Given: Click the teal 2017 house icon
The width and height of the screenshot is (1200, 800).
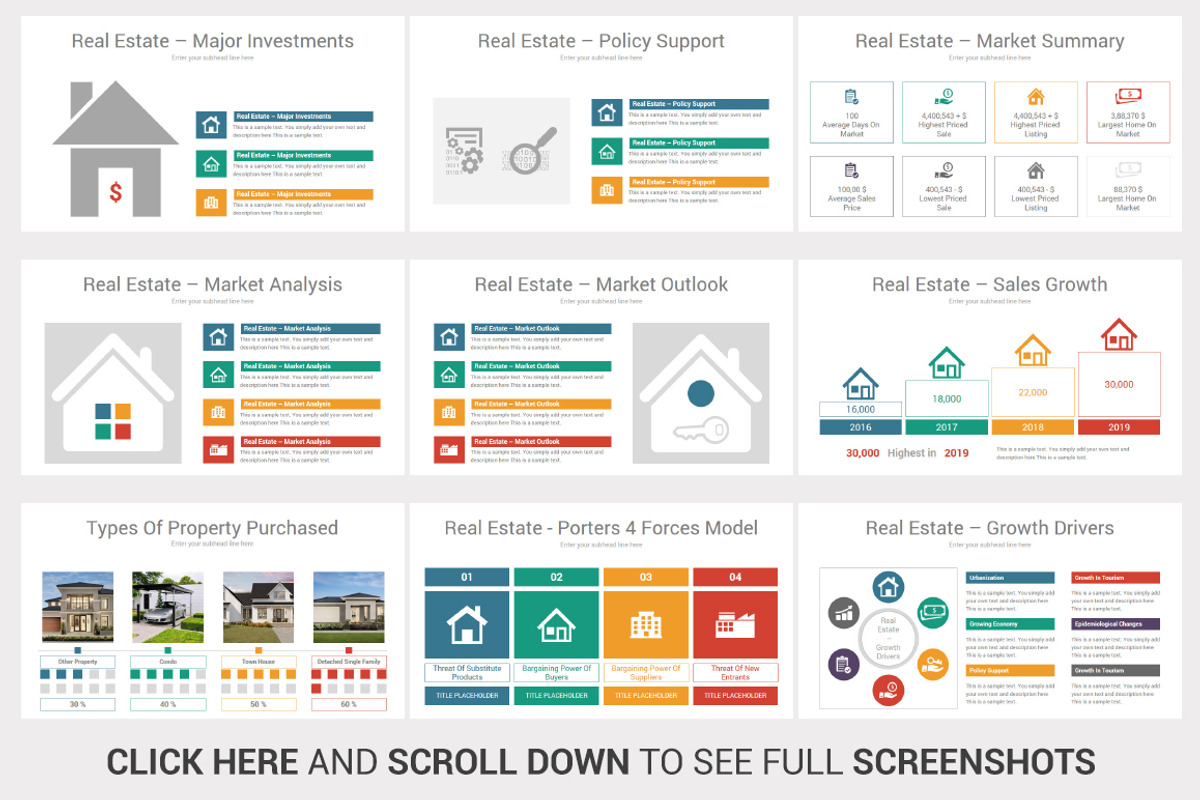Looking at the screenshot, I should point(946,362).
